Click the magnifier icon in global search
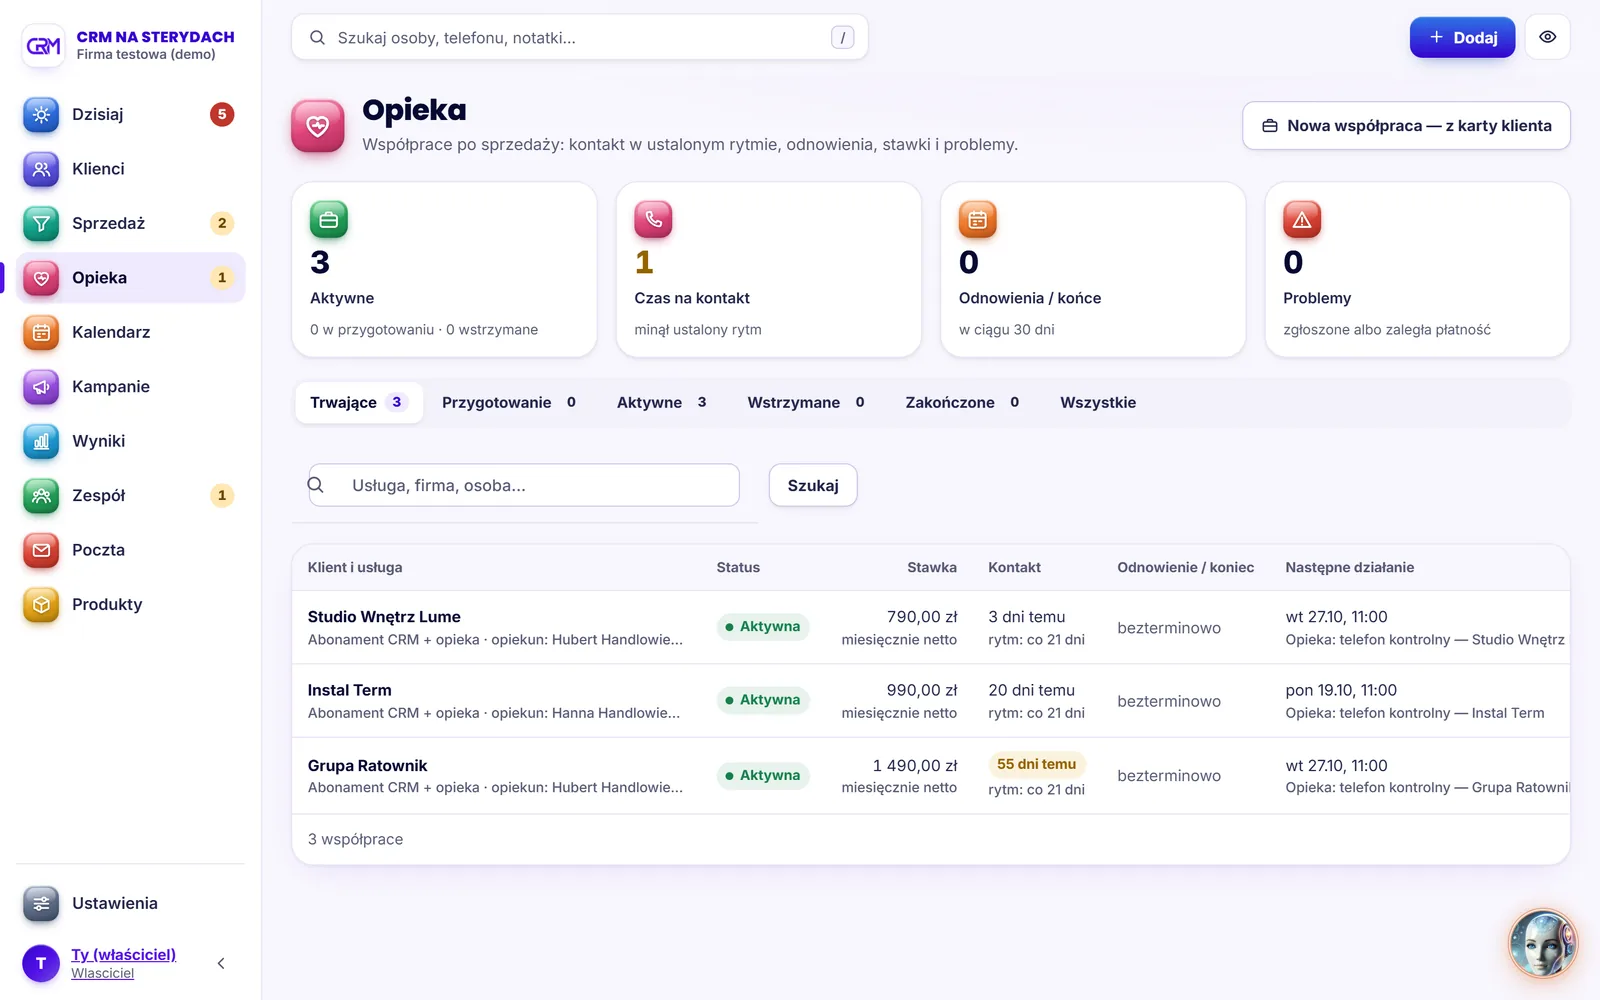This screenshot has height=1000, width=1600. point(317,38)
